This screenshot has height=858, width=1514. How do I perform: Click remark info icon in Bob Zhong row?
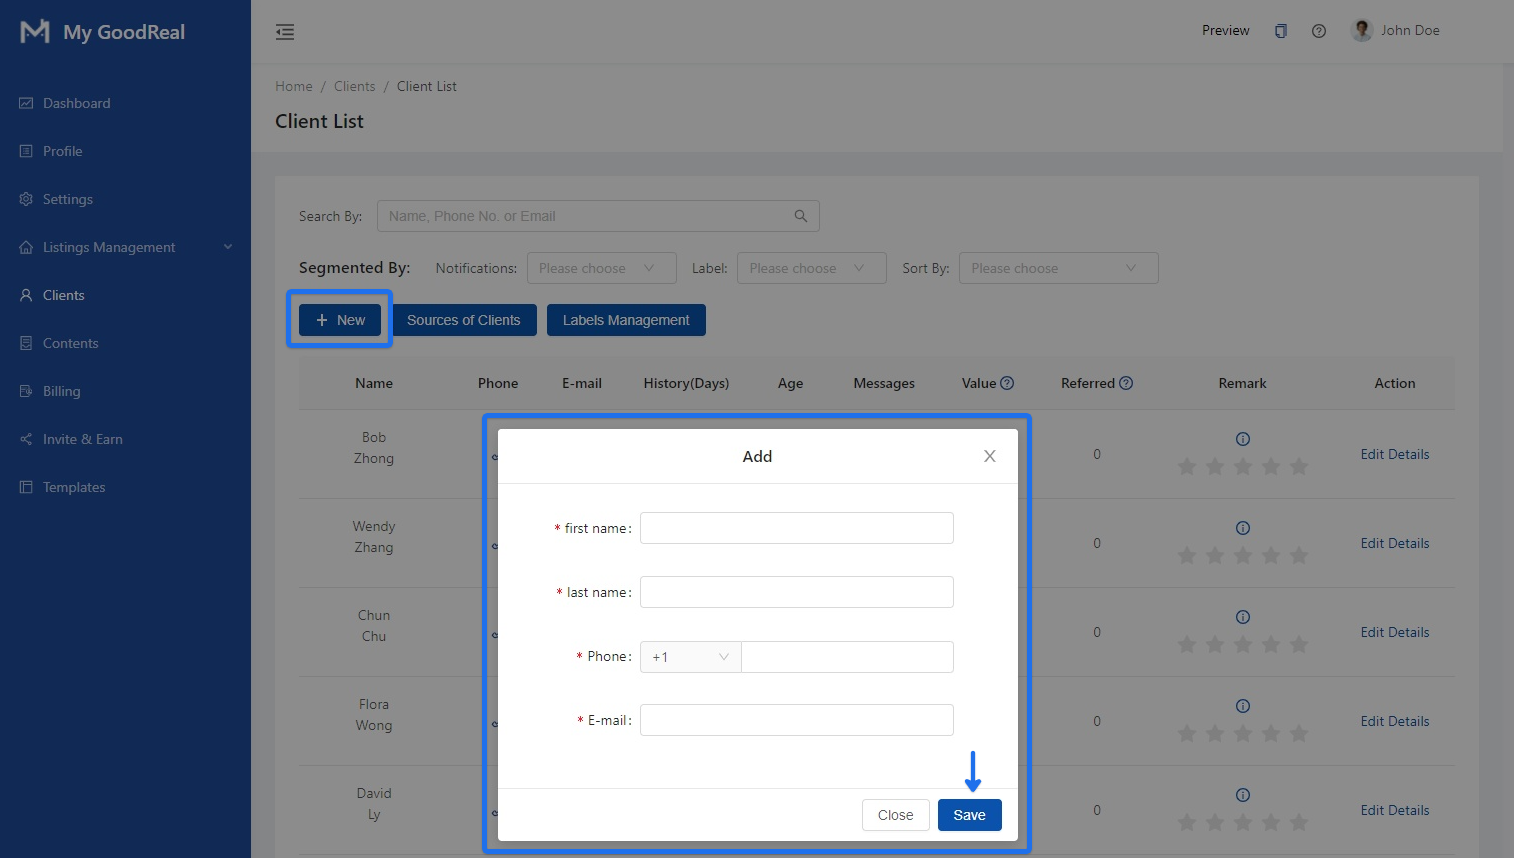click(1243, 439)
